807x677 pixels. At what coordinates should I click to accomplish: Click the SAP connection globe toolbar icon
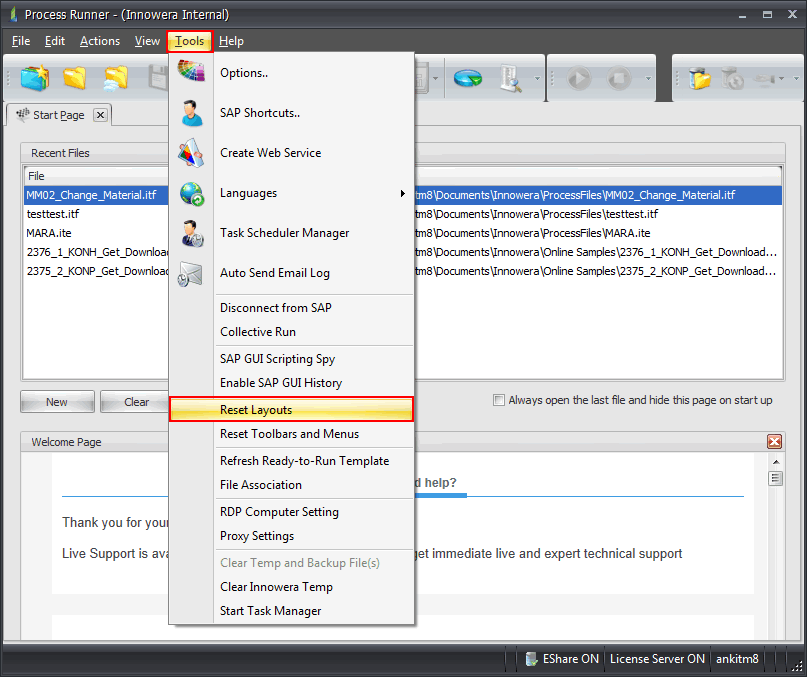467,76
